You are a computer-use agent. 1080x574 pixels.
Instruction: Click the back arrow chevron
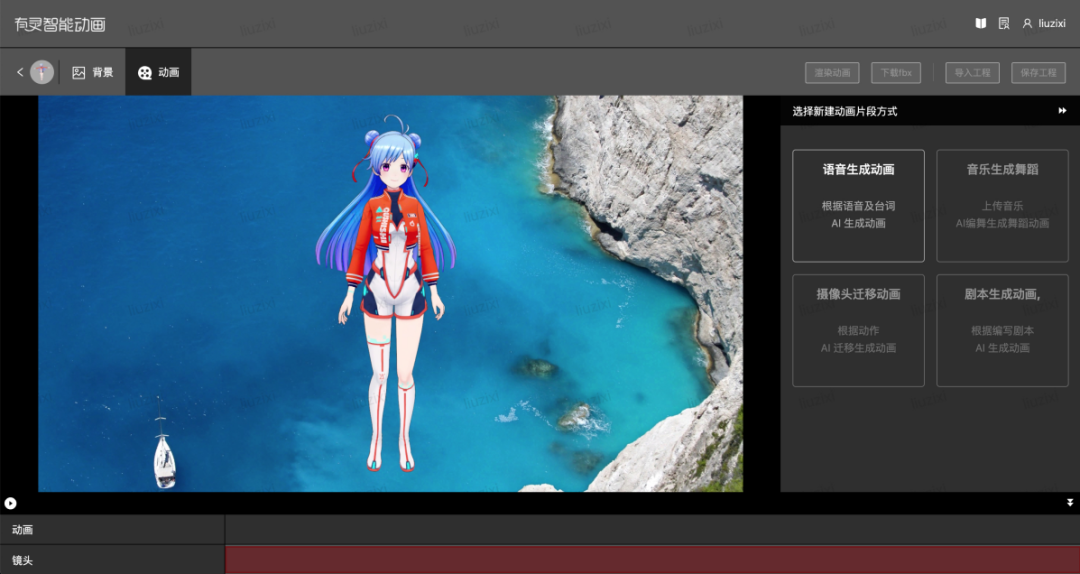pos(20,72)
